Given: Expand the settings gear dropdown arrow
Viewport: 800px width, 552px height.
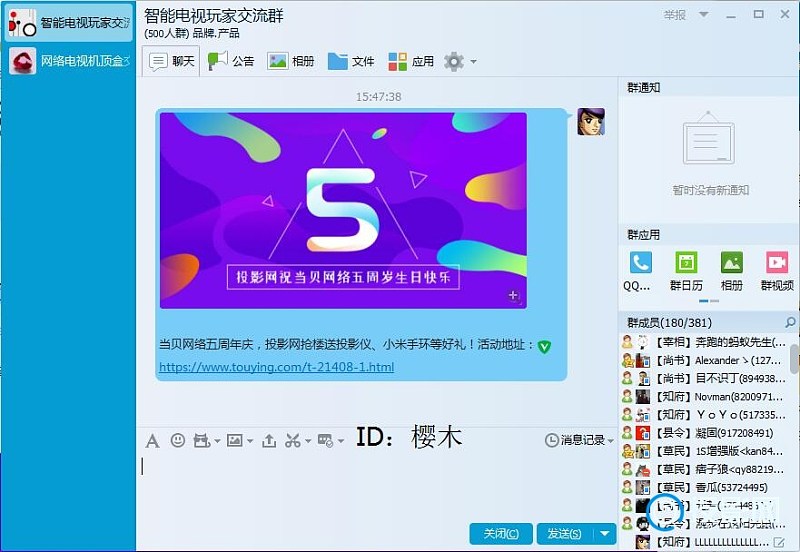Looking at the screenshot, I should pos(473,62).
